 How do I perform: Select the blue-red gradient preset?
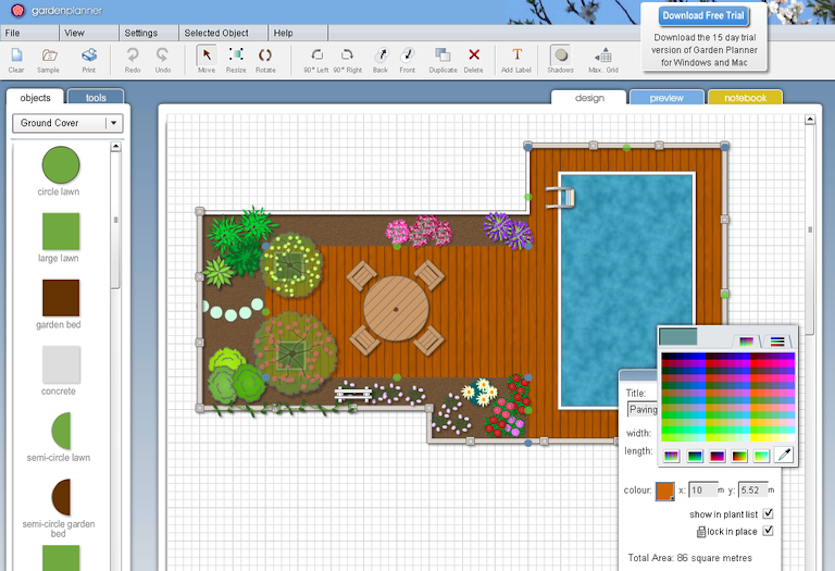coord(717,455)
